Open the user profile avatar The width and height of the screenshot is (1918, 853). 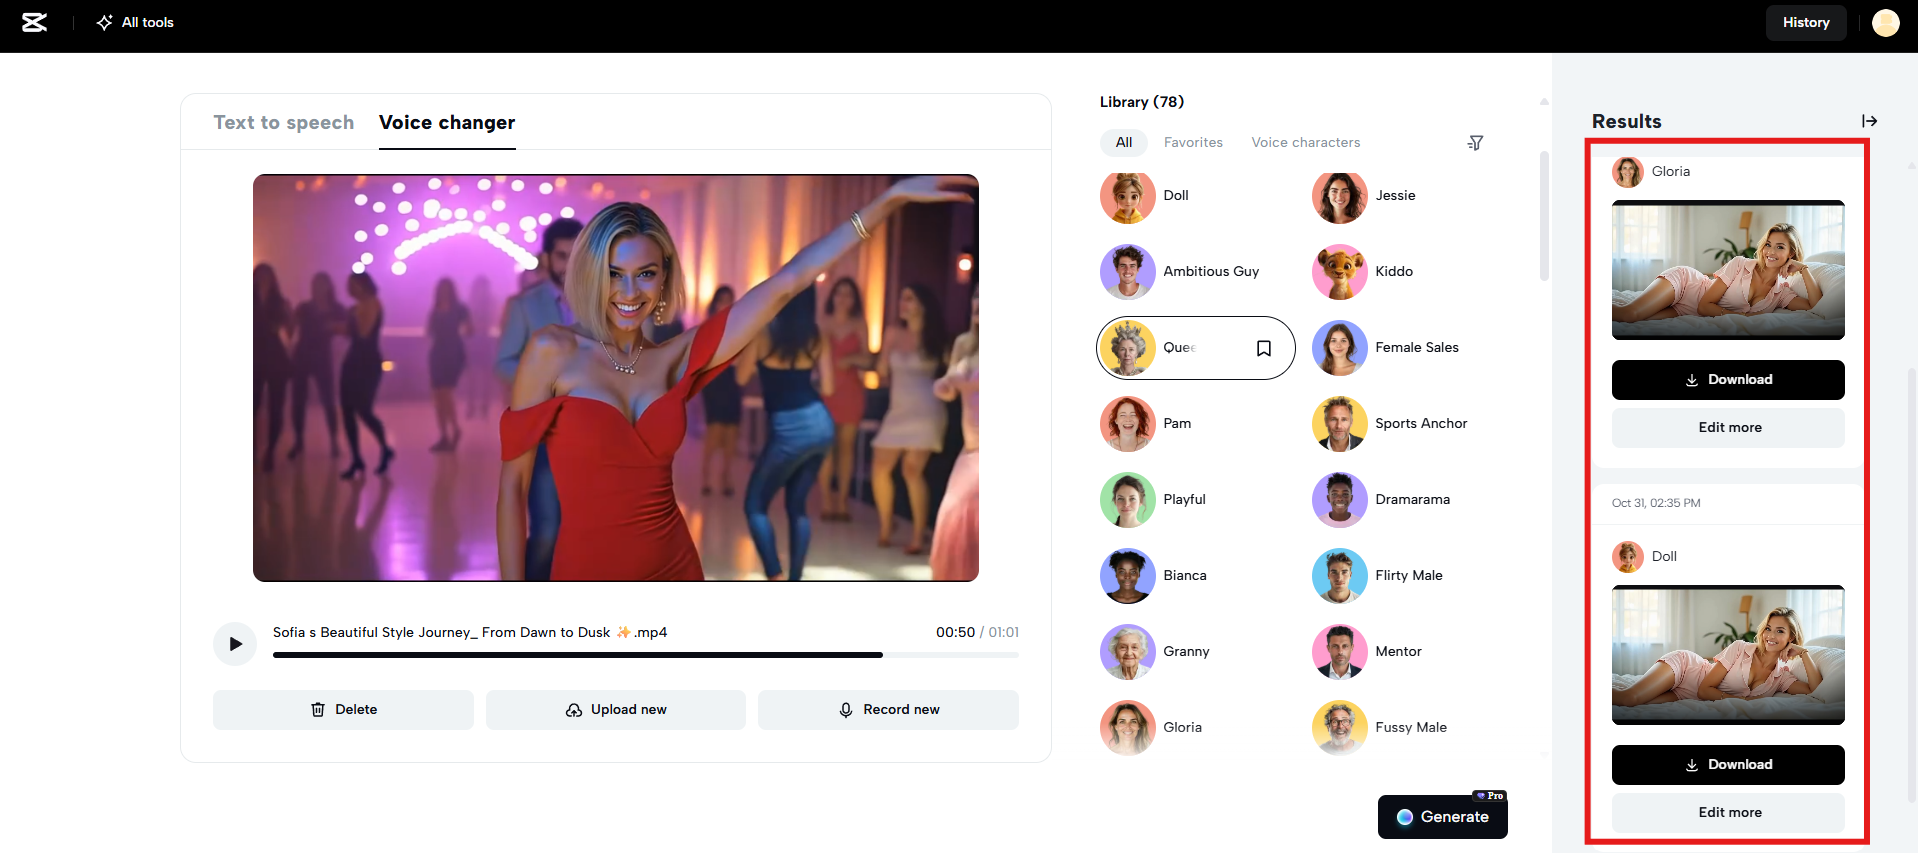click(x=1885, y=22)
